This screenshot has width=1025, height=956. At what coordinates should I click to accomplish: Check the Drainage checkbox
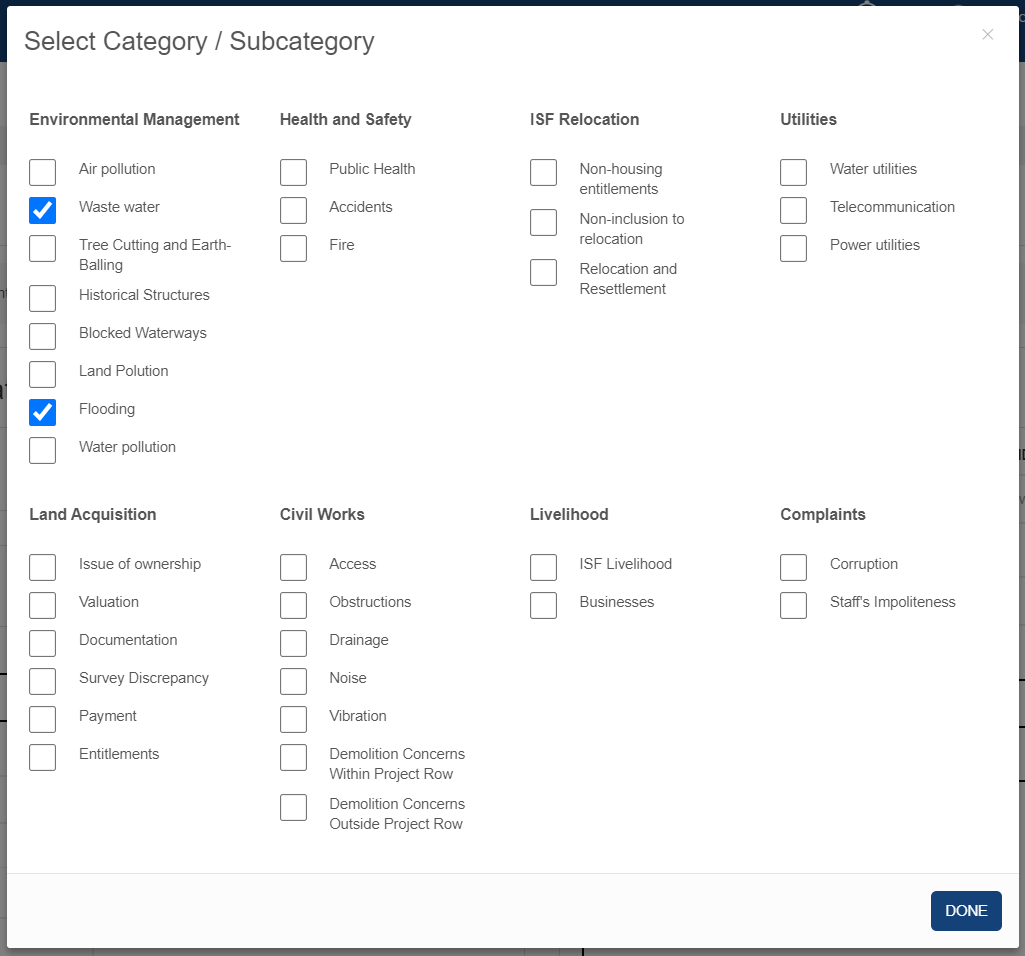(293, 643)
